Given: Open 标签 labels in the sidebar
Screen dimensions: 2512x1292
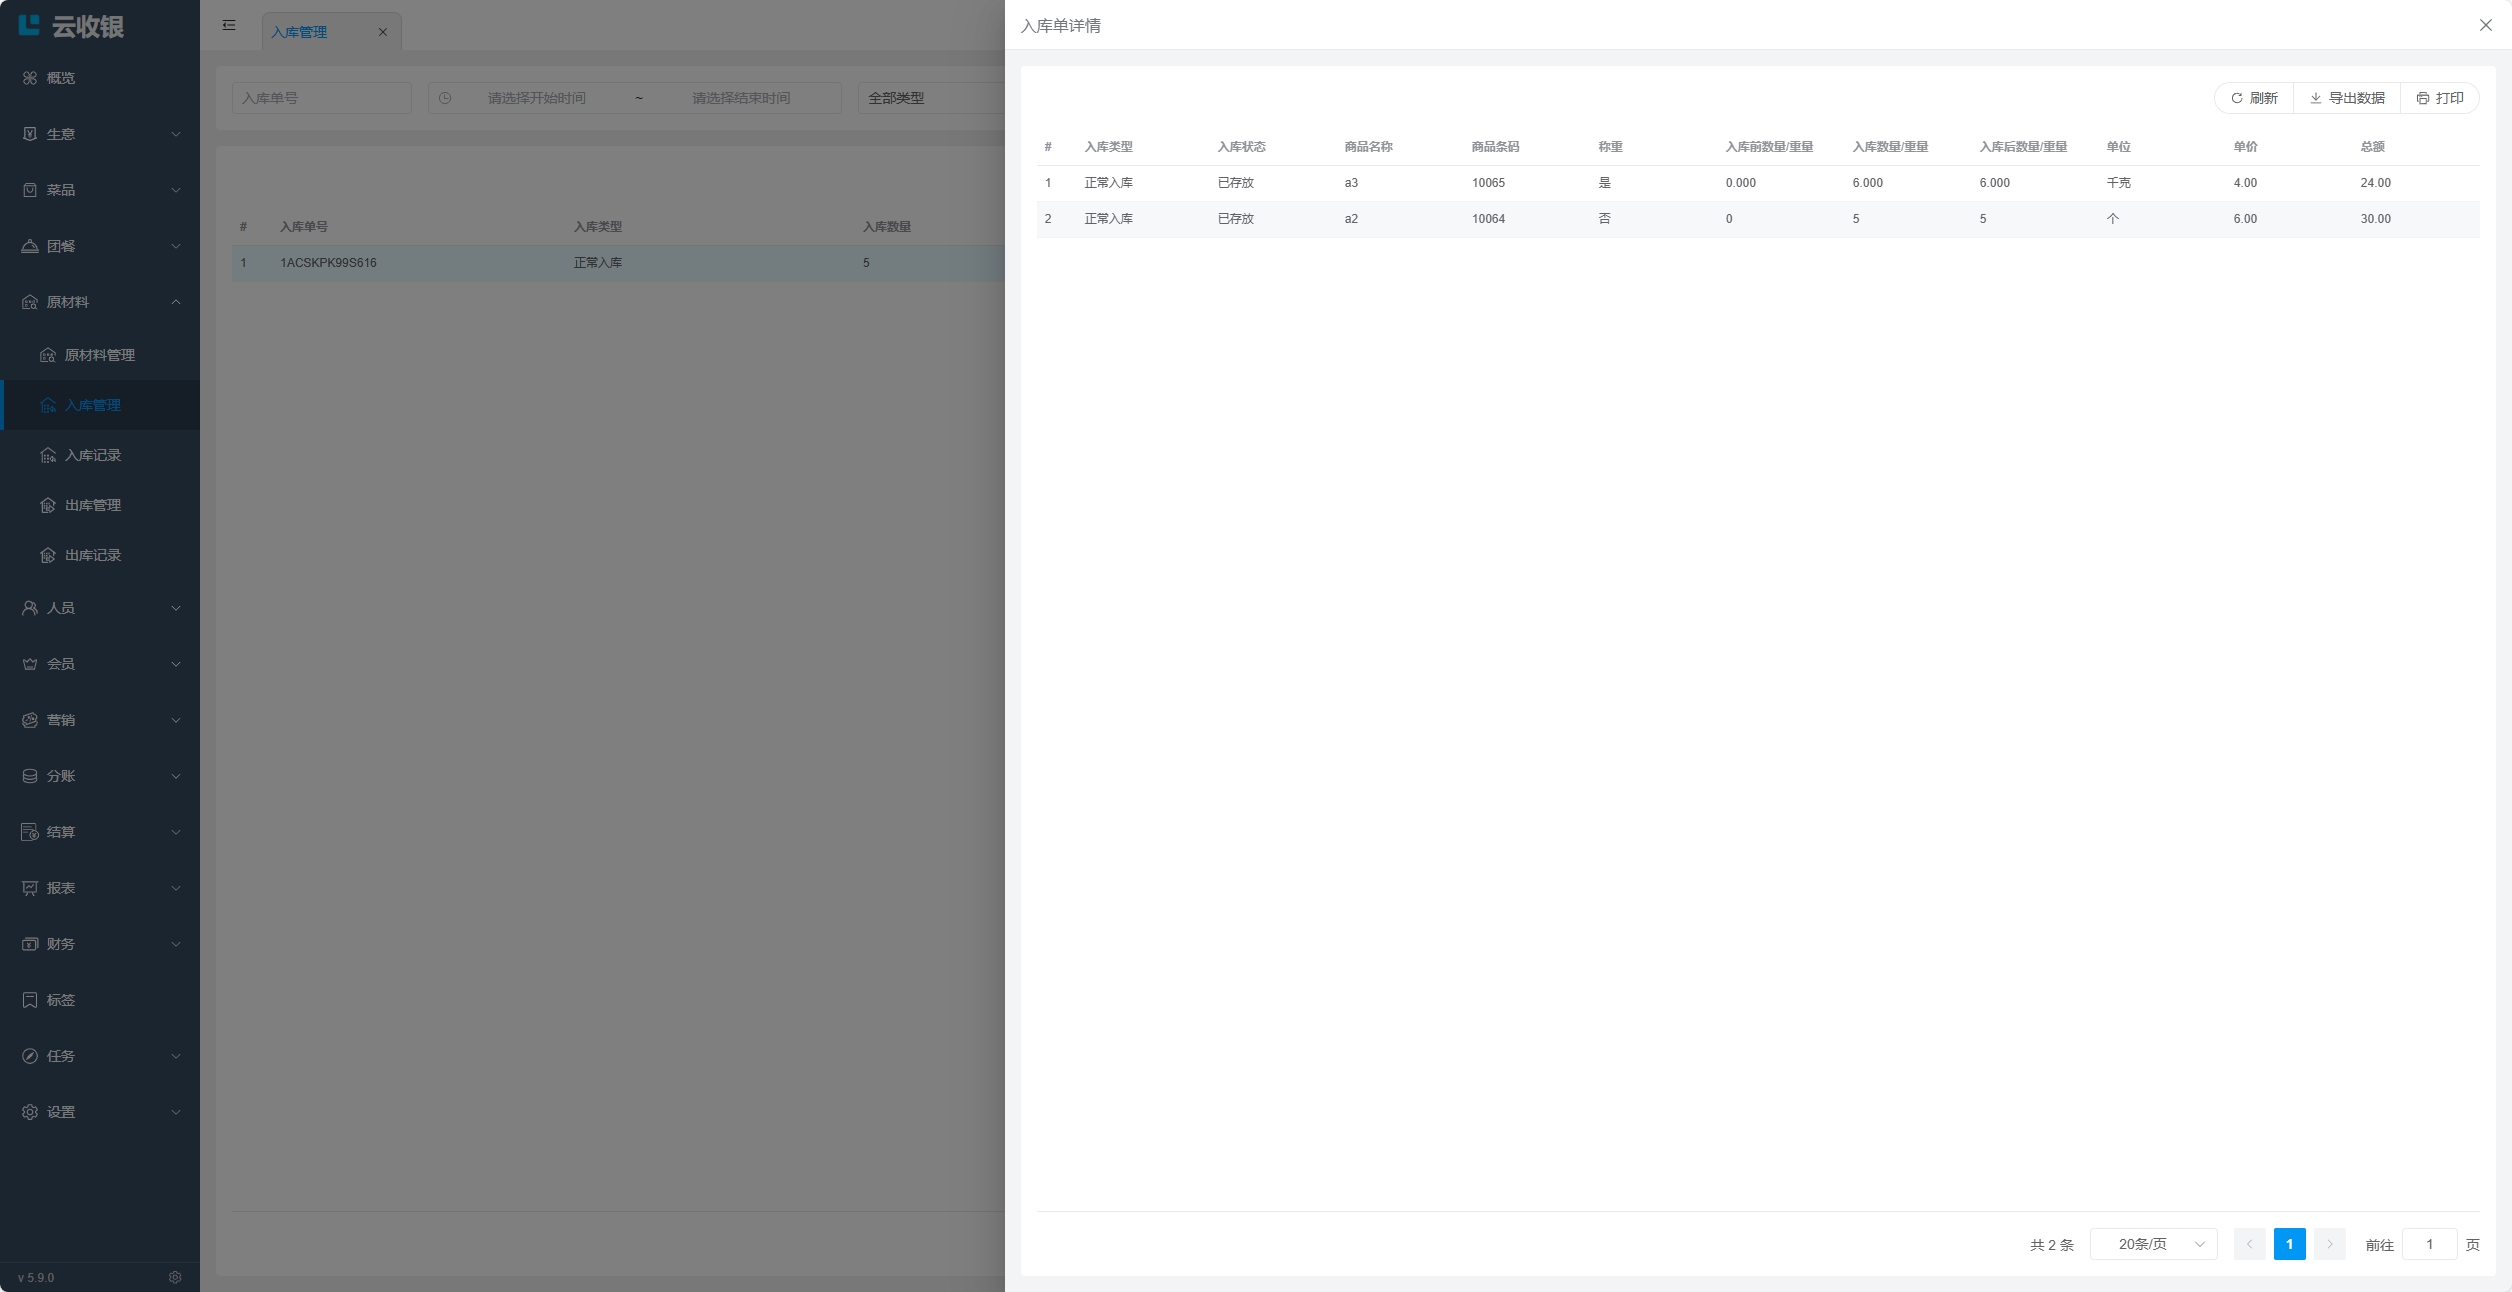Looking at the screenshot, I should (60, 1000).
